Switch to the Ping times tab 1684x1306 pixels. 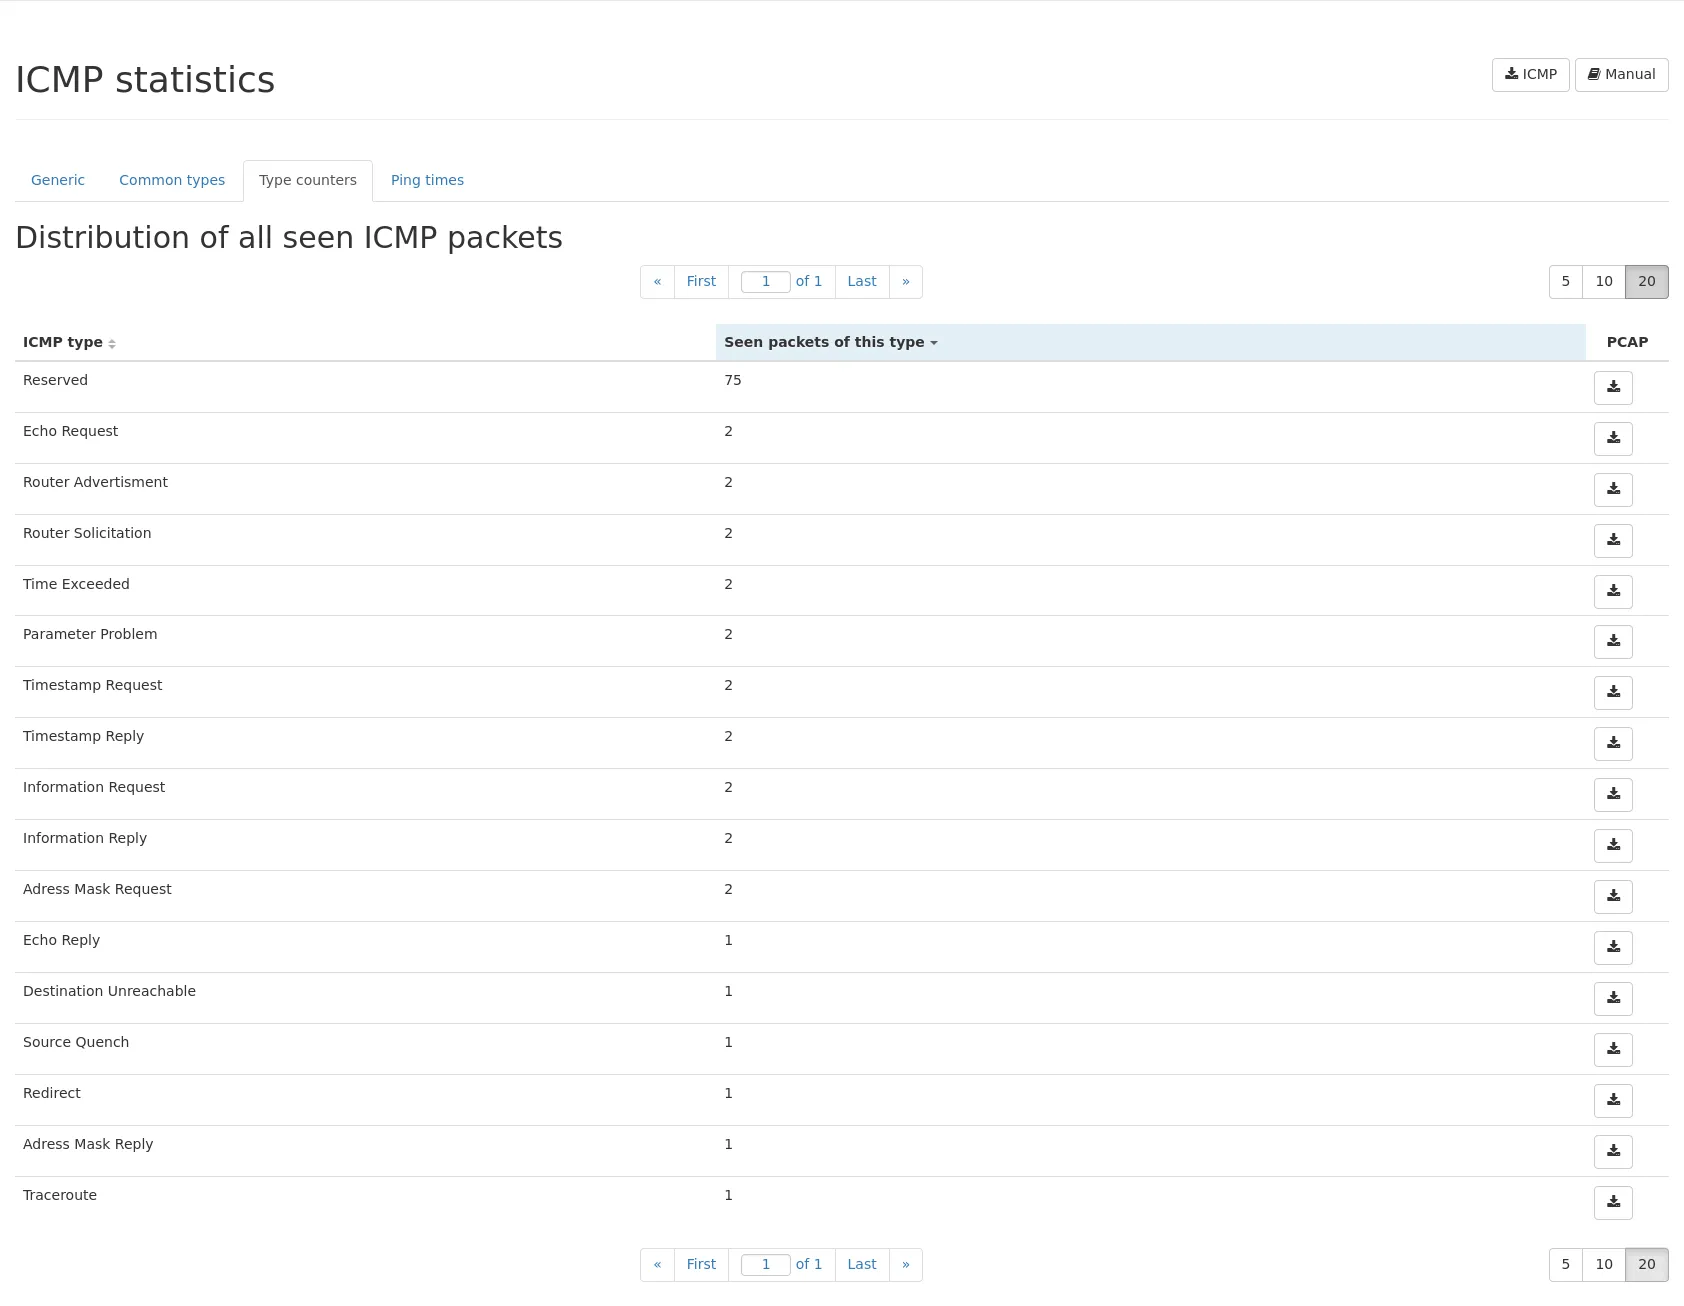427,181
